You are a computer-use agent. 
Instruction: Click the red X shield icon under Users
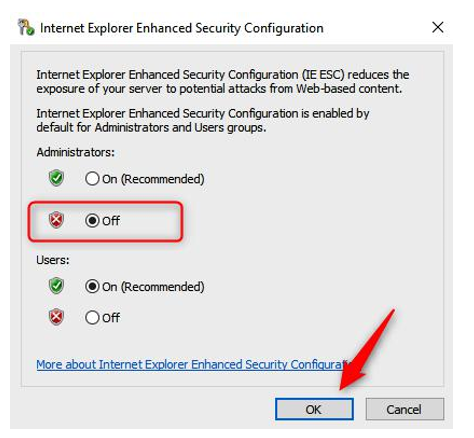[56, 317]
